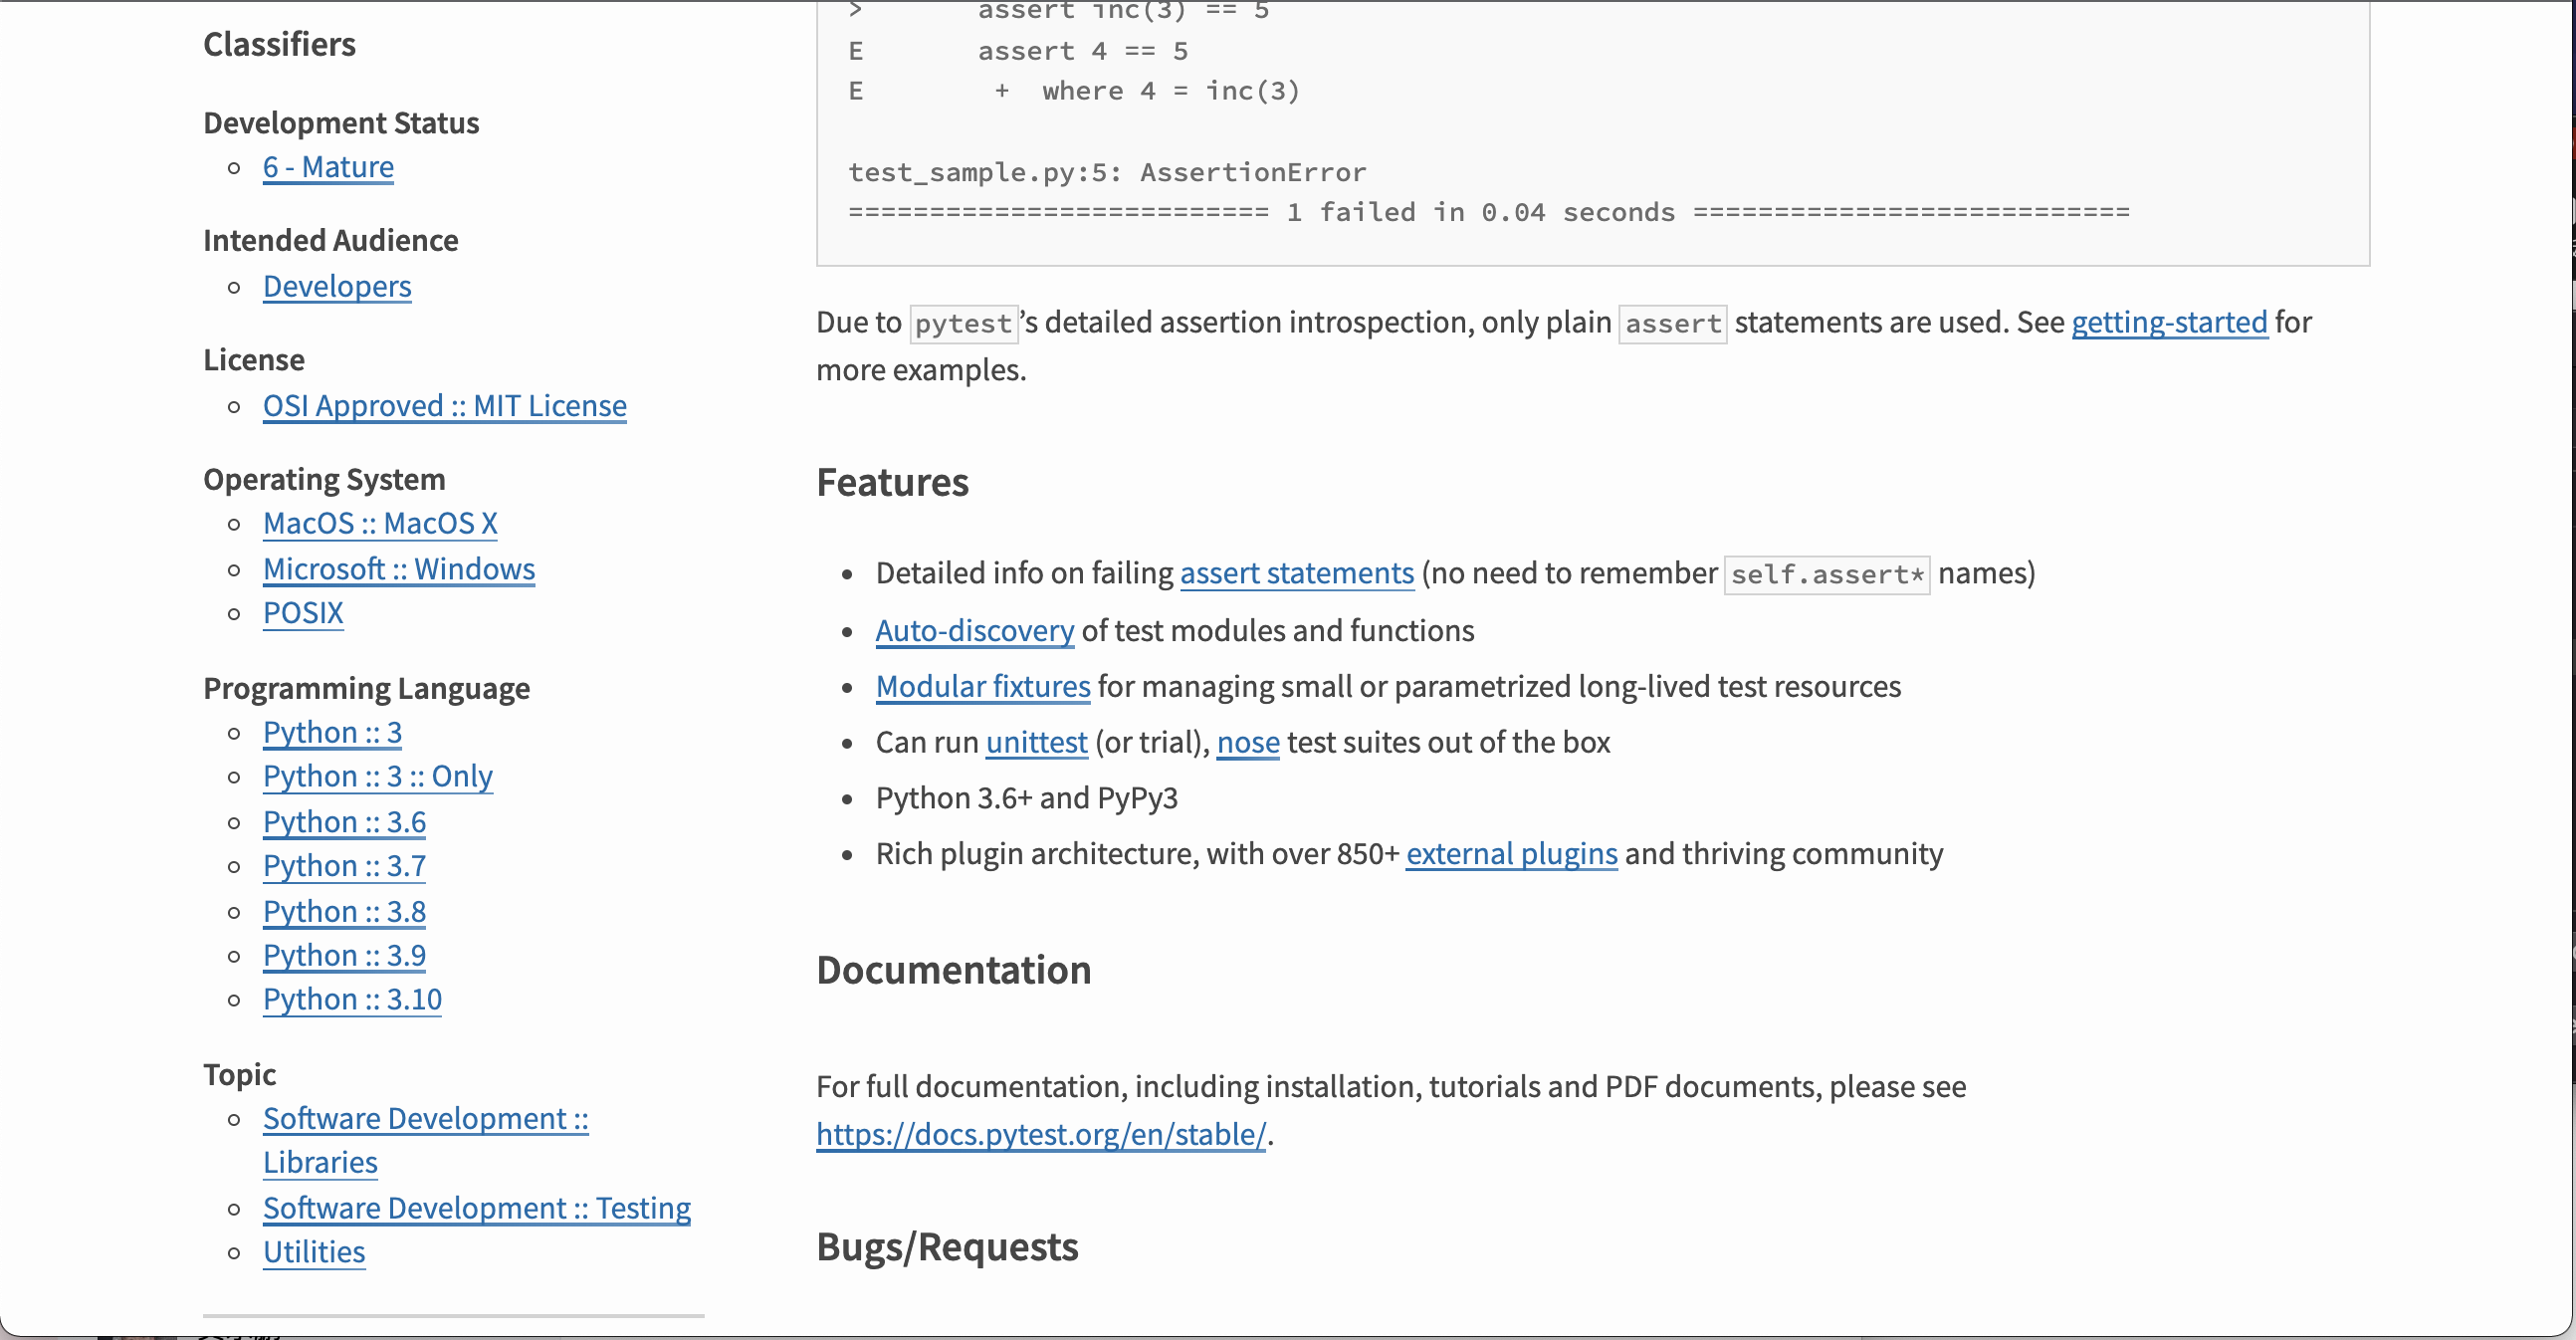Screen dimensions: 2576x1340
Task: Click the Auto-discovery feature link
Action: point(974,631)
